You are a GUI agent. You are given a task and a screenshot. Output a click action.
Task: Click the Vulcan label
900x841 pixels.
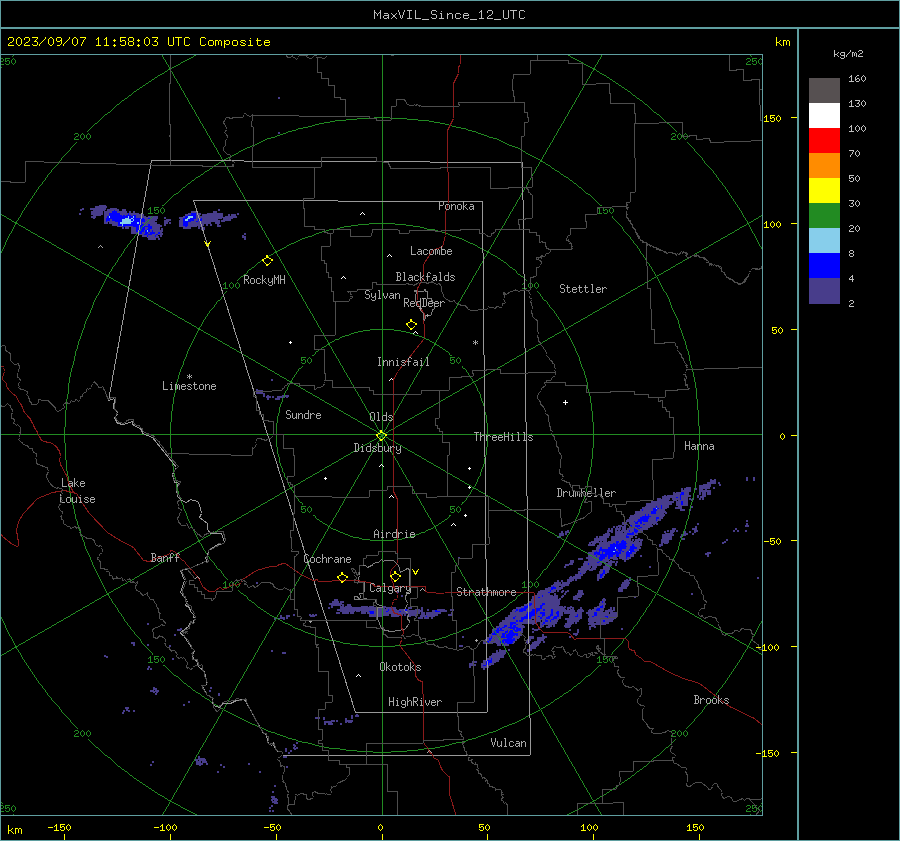508,743
